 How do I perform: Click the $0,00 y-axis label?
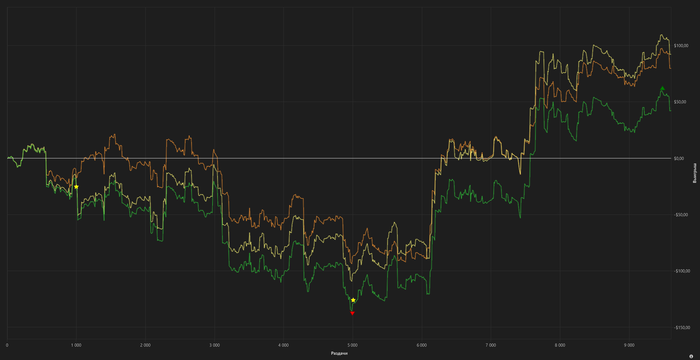pos(679,159)
